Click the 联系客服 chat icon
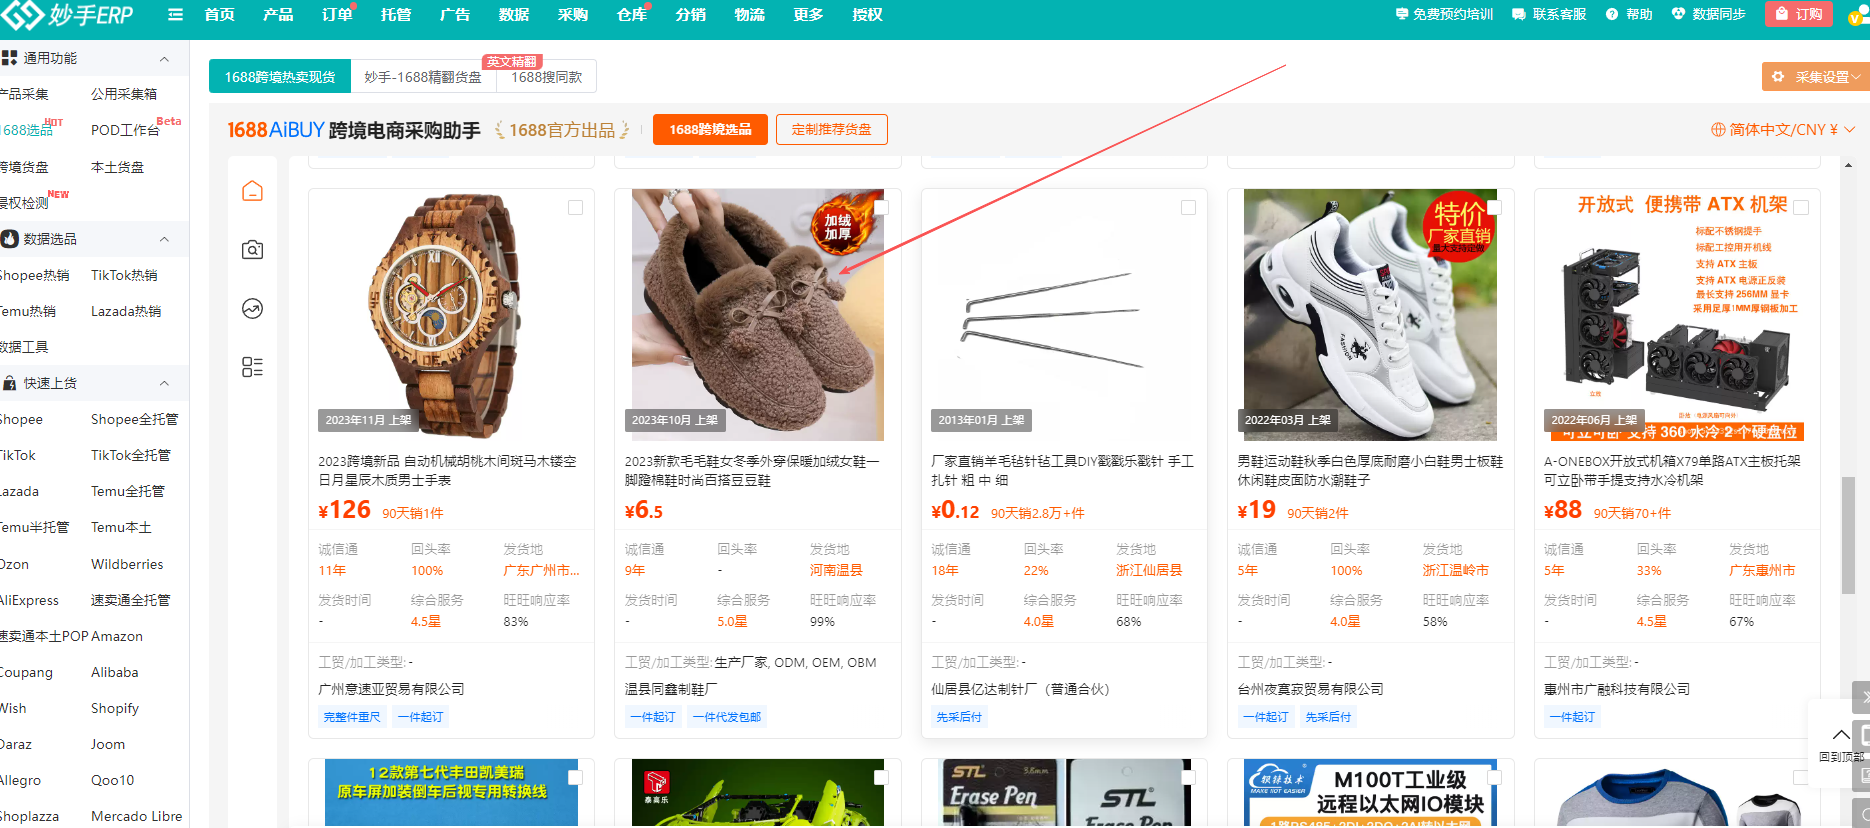The height and width of the screenshot is (828, 1870). pos(1519,15)
